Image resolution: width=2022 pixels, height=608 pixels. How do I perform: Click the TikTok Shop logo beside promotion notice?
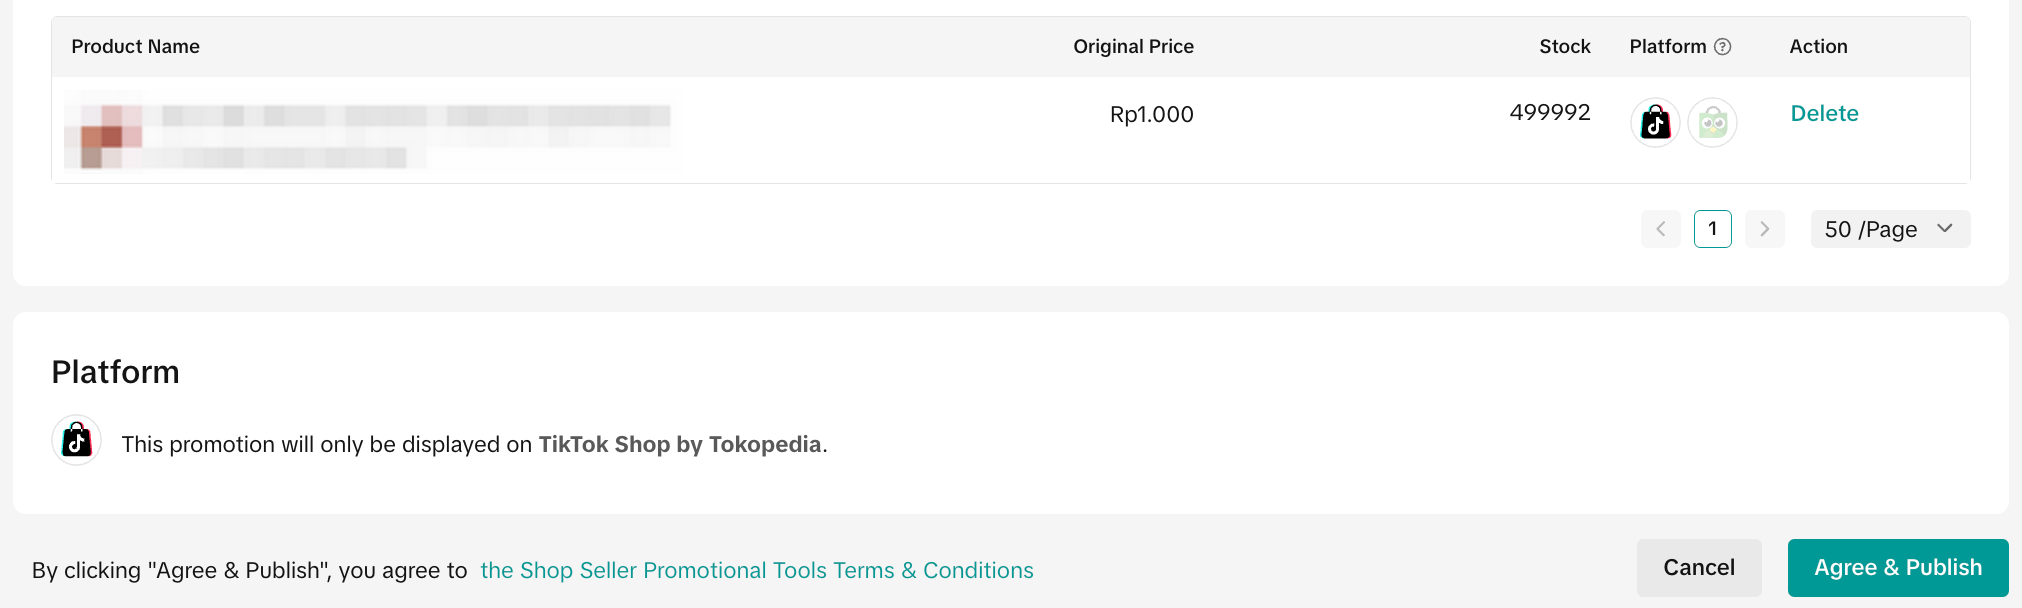point(77,440)
